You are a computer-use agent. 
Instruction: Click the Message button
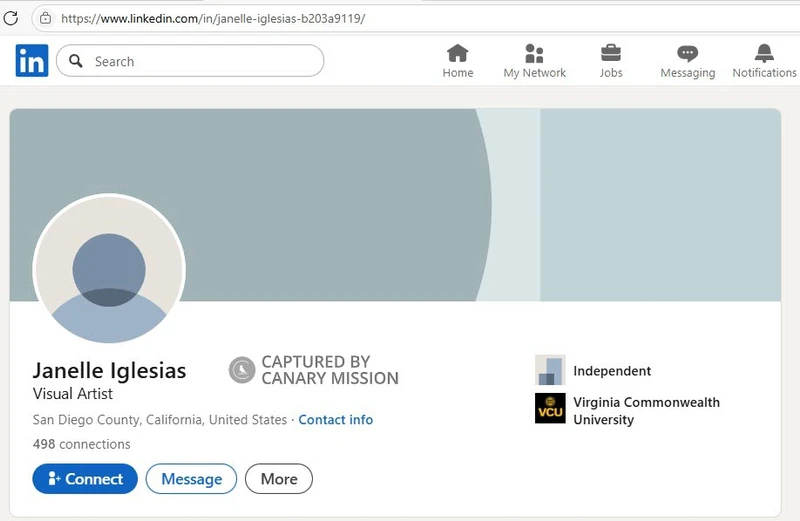[191, 479]
